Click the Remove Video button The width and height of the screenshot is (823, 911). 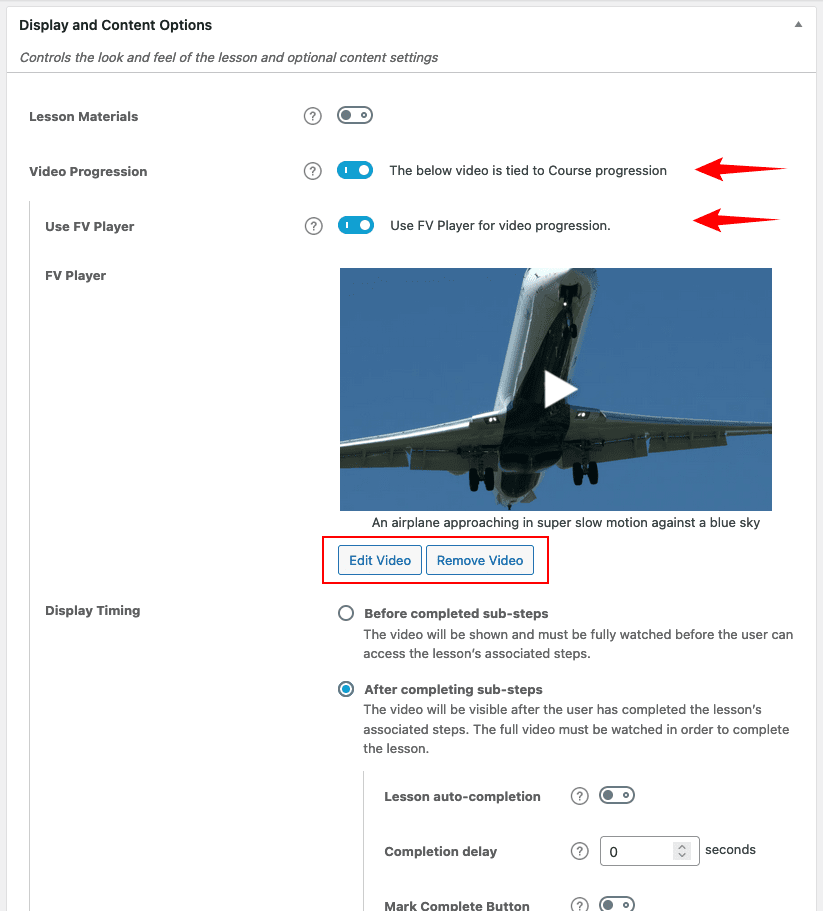[480, 560]
